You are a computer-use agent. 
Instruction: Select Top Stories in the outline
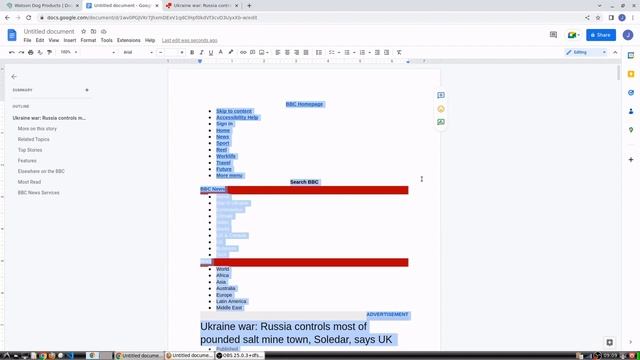pos(30,150)
